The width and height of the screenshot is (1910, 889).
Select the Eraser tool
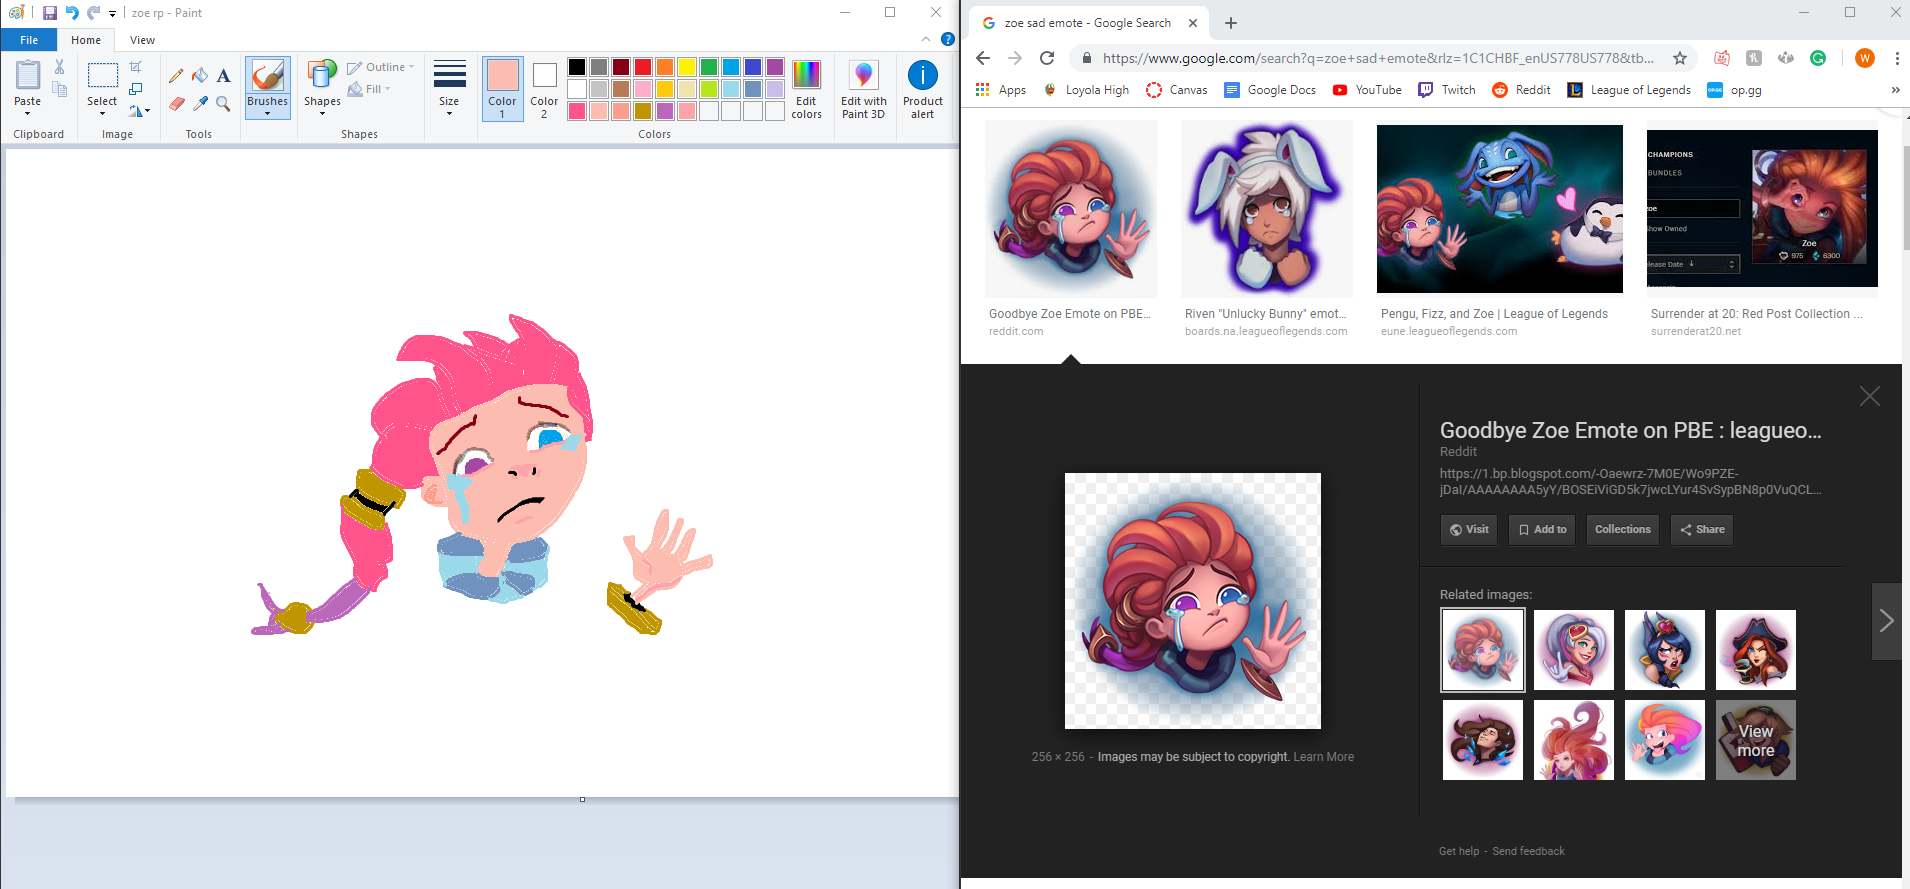coord(176,103)
